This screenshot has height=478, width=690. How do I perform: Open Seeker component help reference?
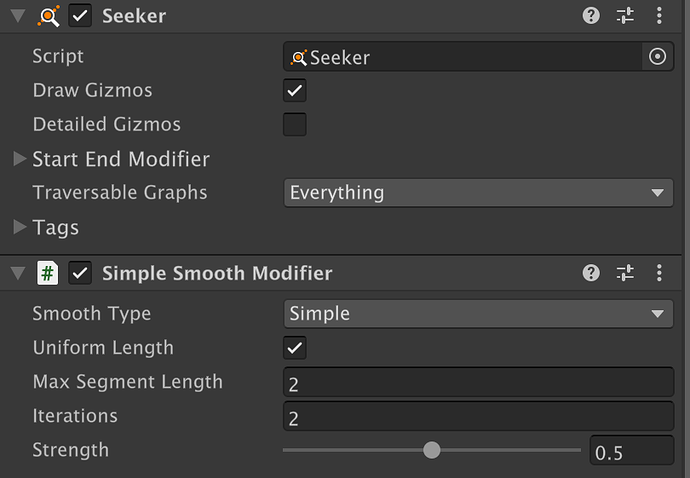click(x=591, y=16)
